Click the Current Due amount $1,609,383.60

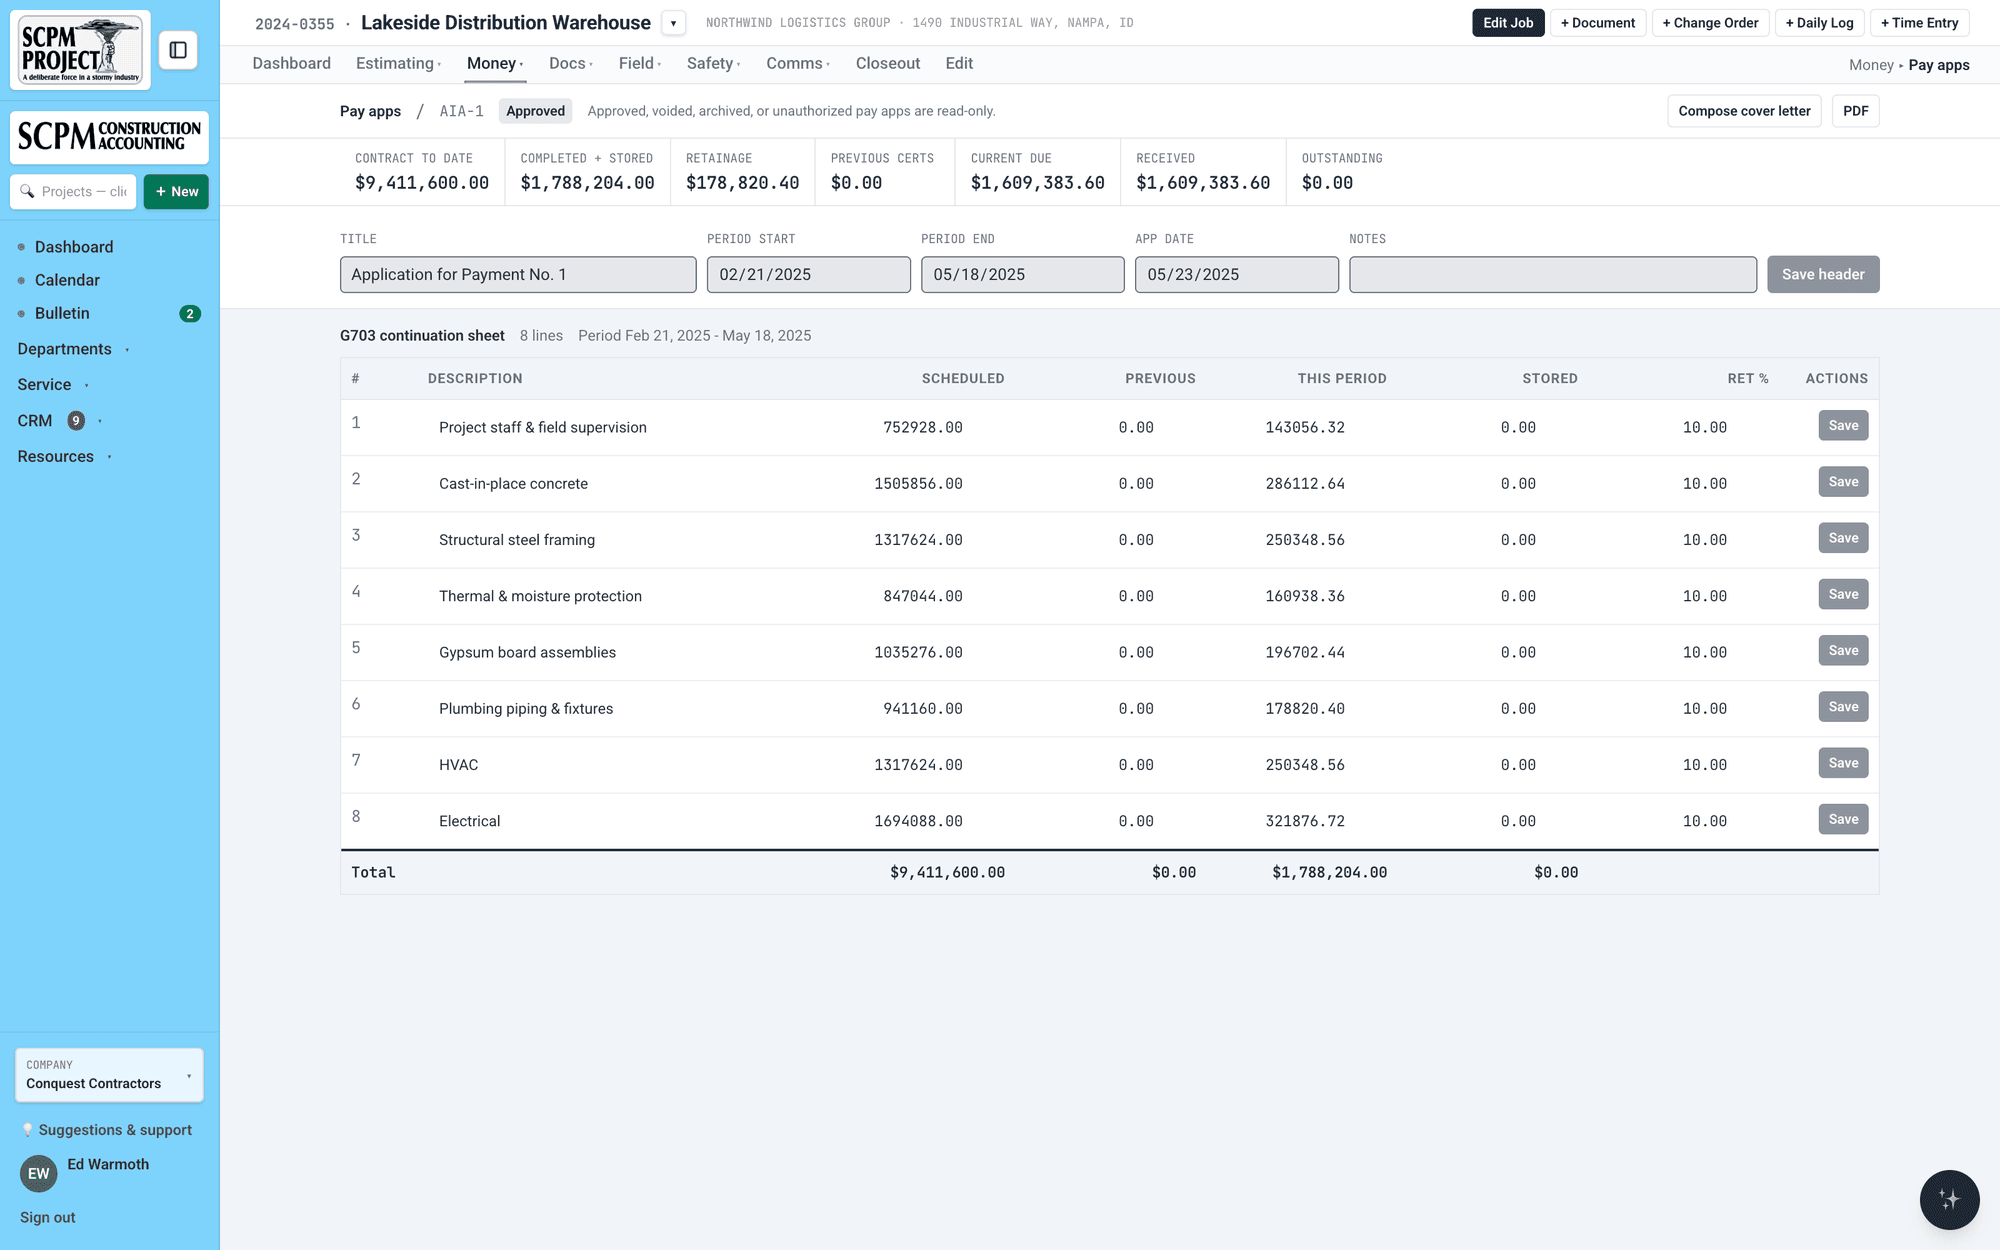(x=1037, y=183)
